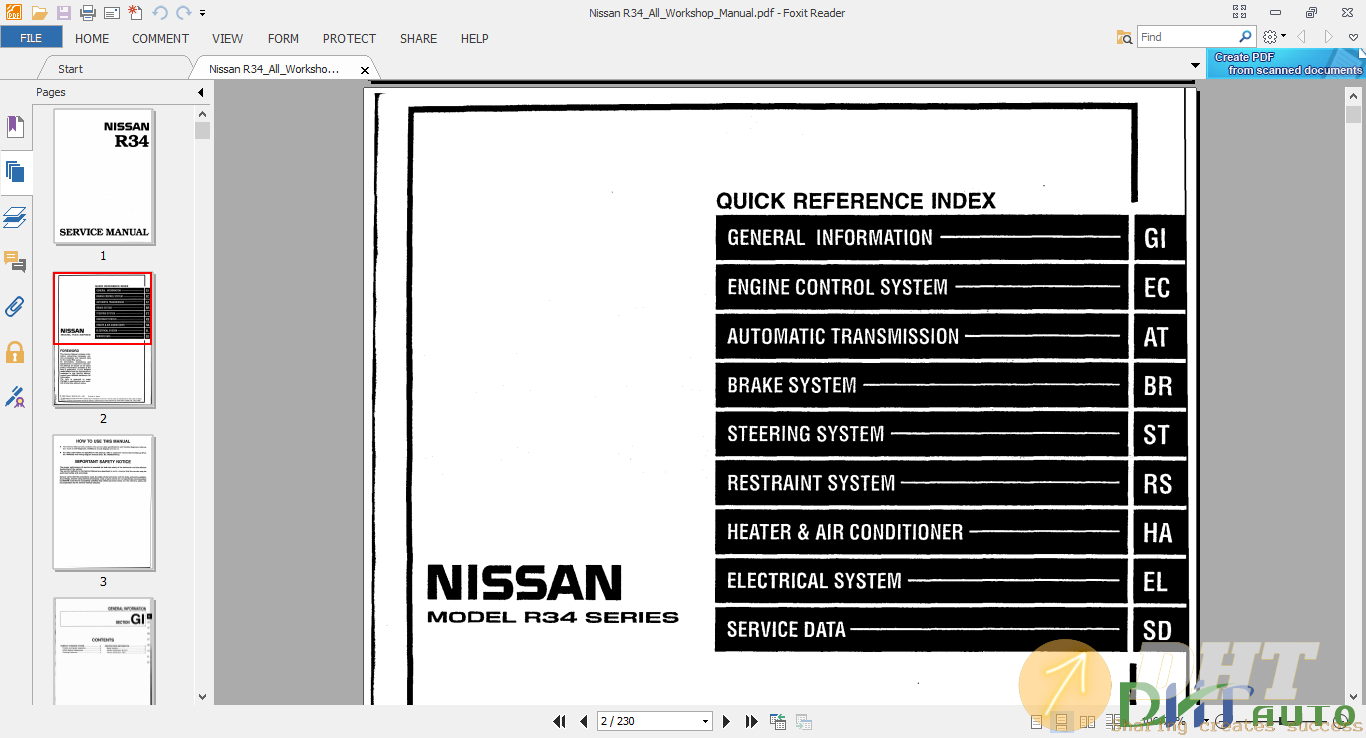Viewport: 1366px width, 738px height.
Task: Click the Foxit PDF application logo
Action: point(13,13)
